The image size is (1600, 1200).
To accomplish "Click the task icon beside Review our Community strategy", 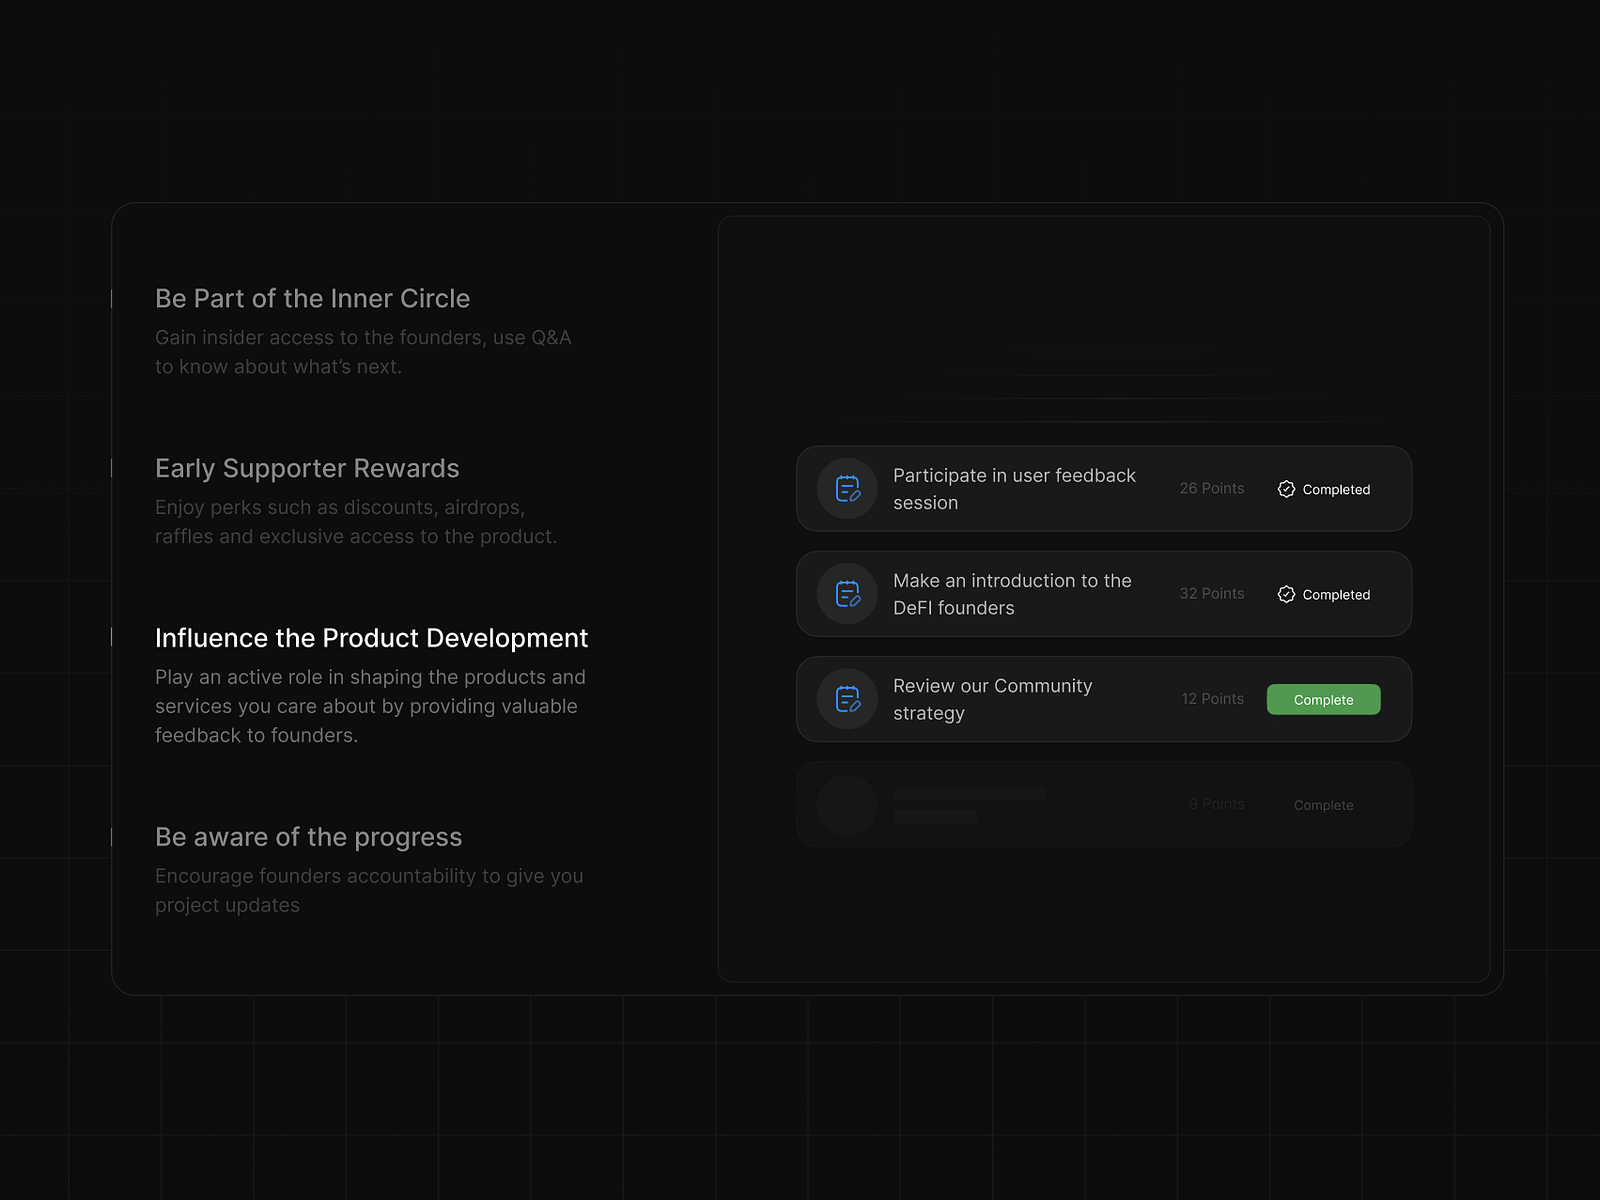I will tap(847, 699).
